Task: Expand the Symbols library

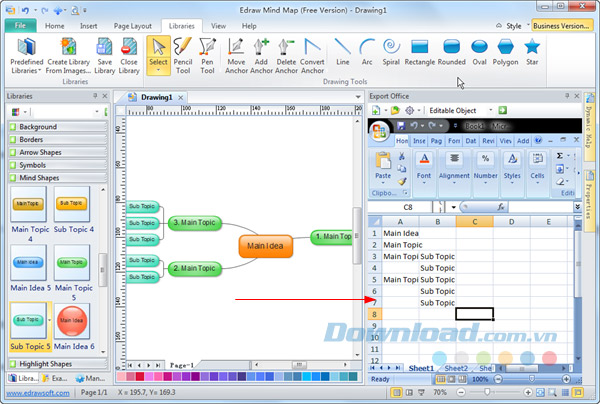Action: tap(58, 165)
